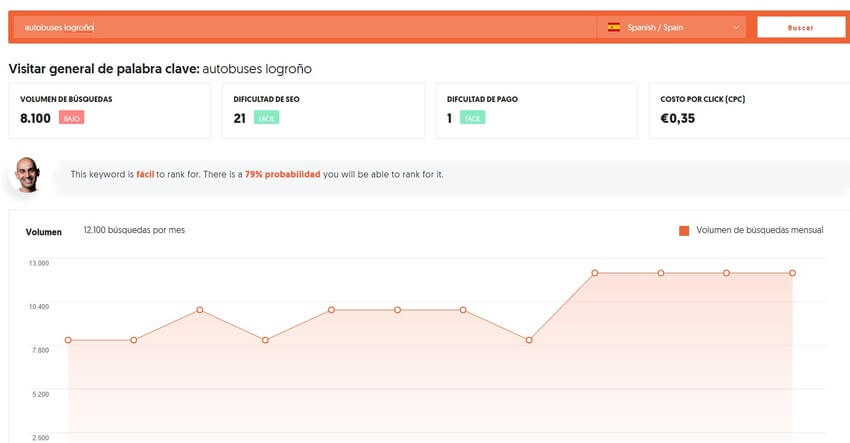Click the round avatar photo beside the tip
Viewport: 850px width, 443px height.
(26, 174)
